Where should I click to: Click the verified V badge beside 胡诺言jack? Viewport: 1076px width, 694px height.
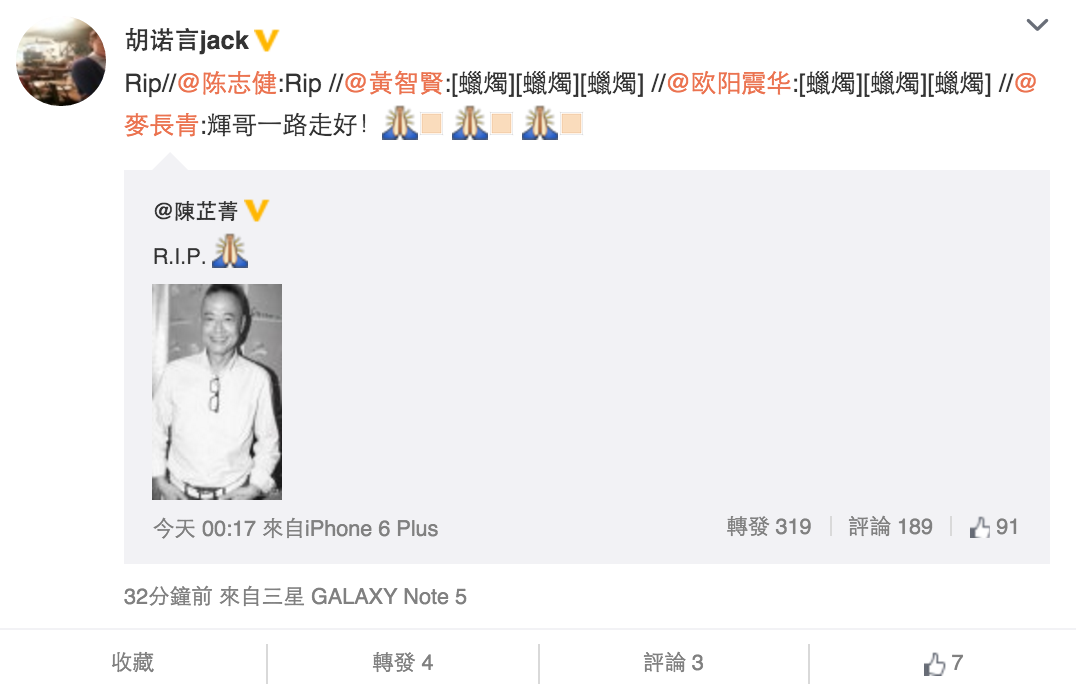pos(266,41)
